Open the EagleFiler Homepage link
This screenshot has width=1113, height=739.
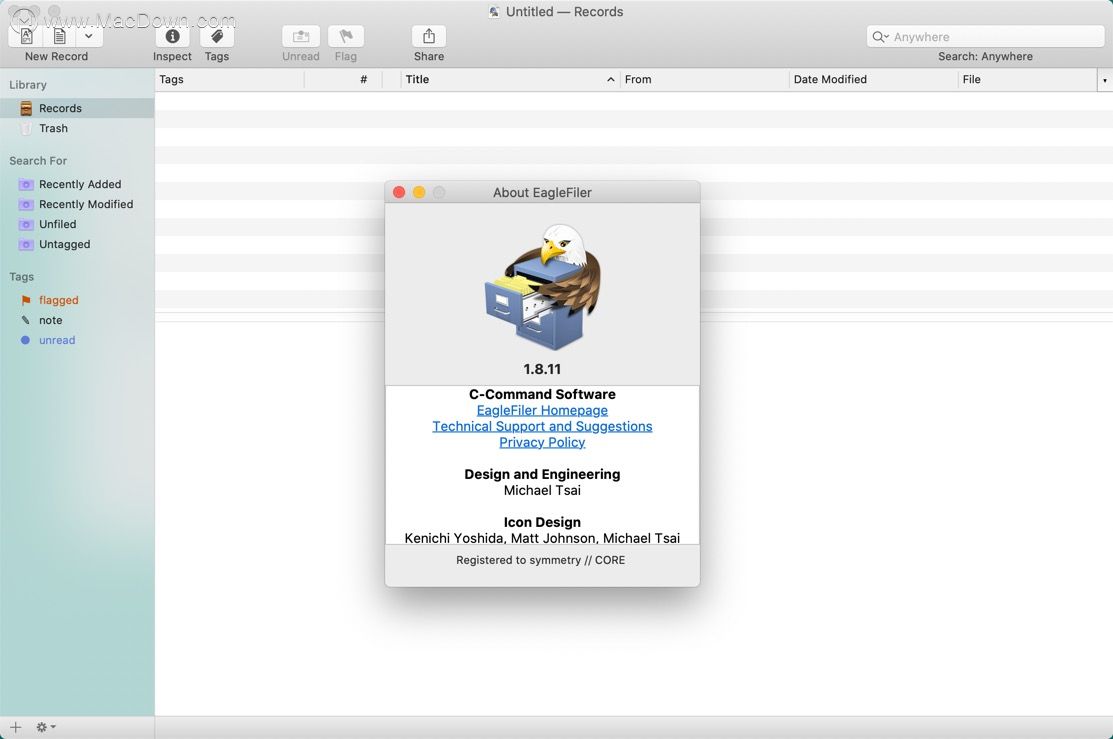point(542,410)
